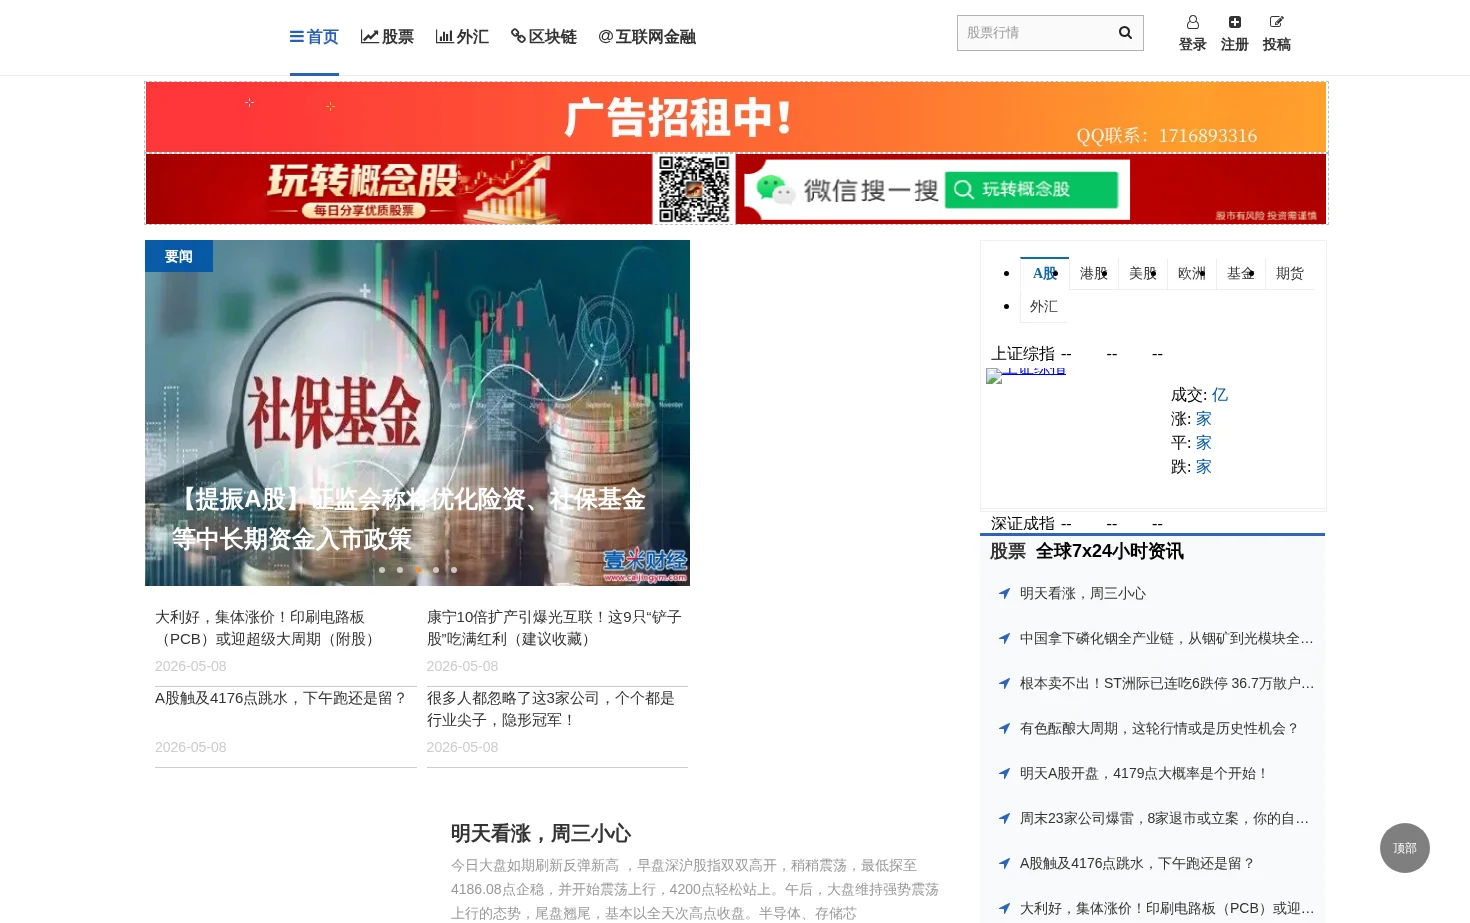Click the 家 value next to 涨
Screen dimensions: 1470x923
tap(1204, 419)
